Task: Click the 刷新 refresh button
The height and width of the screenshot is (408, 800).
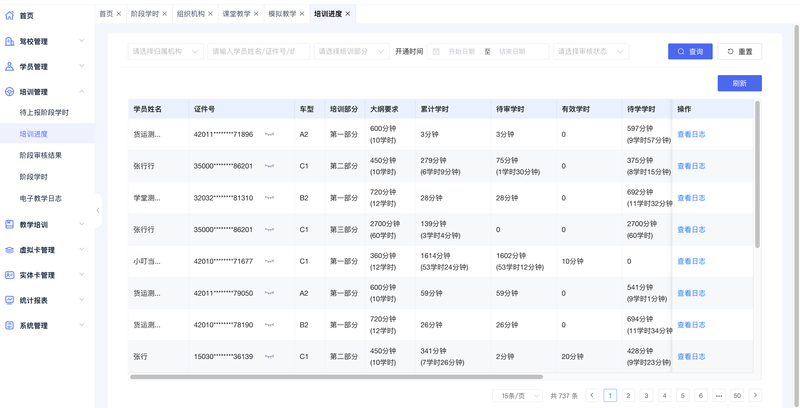Action: pos(740,83)
